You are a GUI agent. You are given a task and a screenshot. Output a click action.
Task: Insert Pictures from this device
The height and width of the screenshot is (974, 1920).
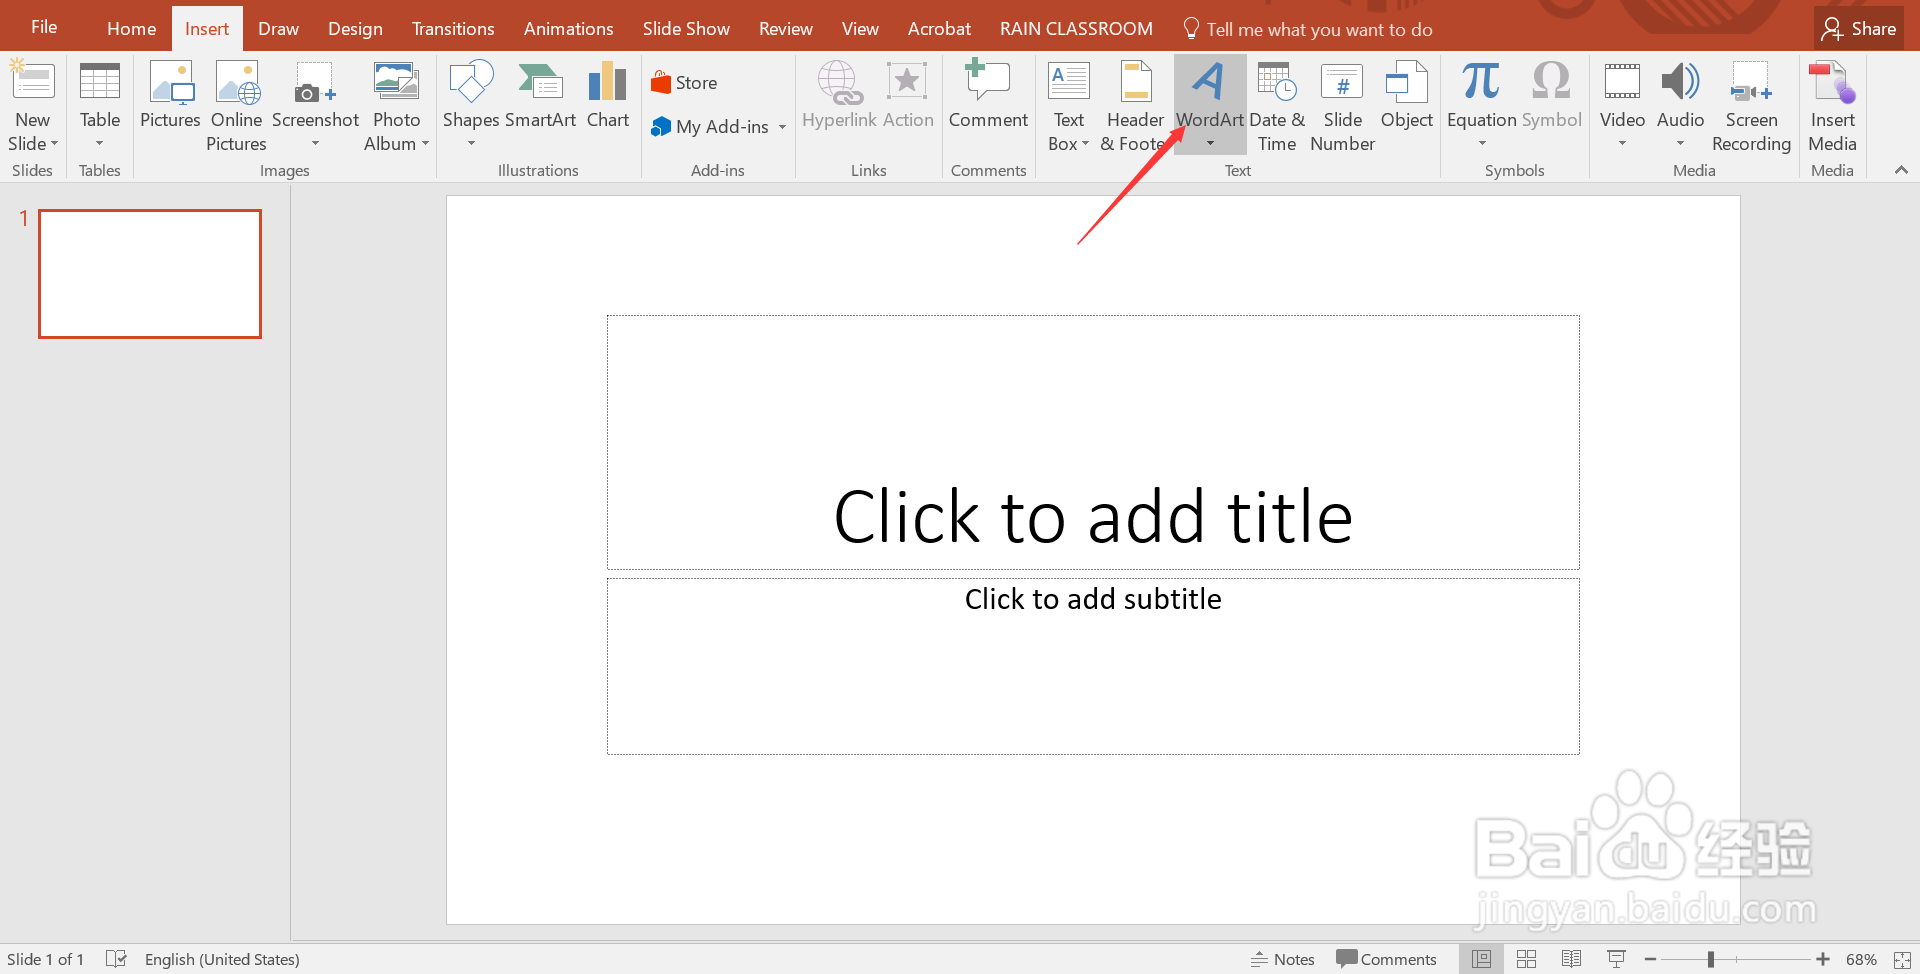(x=170, y=96)
